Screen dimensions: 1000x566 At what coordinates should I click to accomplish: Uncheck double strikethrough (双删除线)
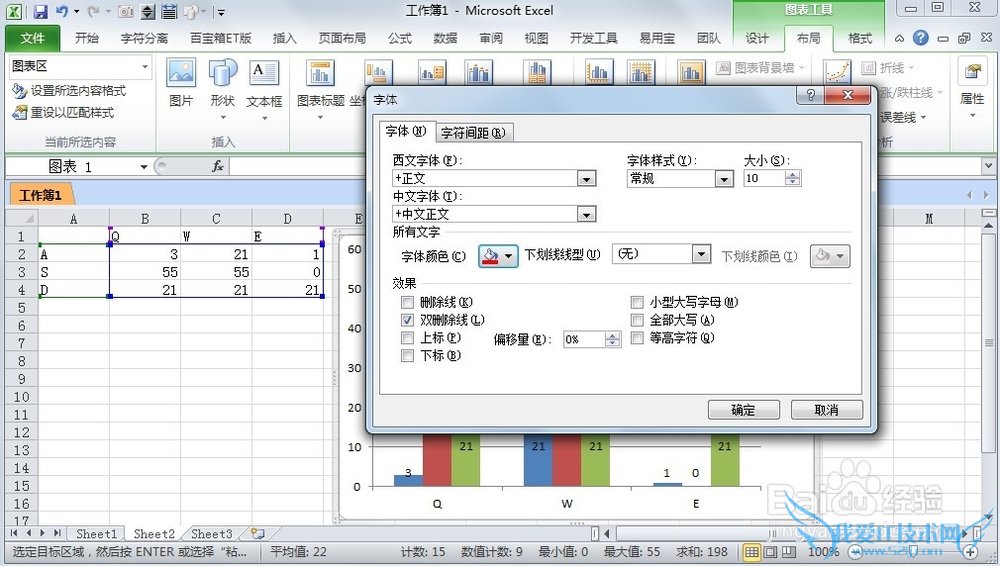408,320
